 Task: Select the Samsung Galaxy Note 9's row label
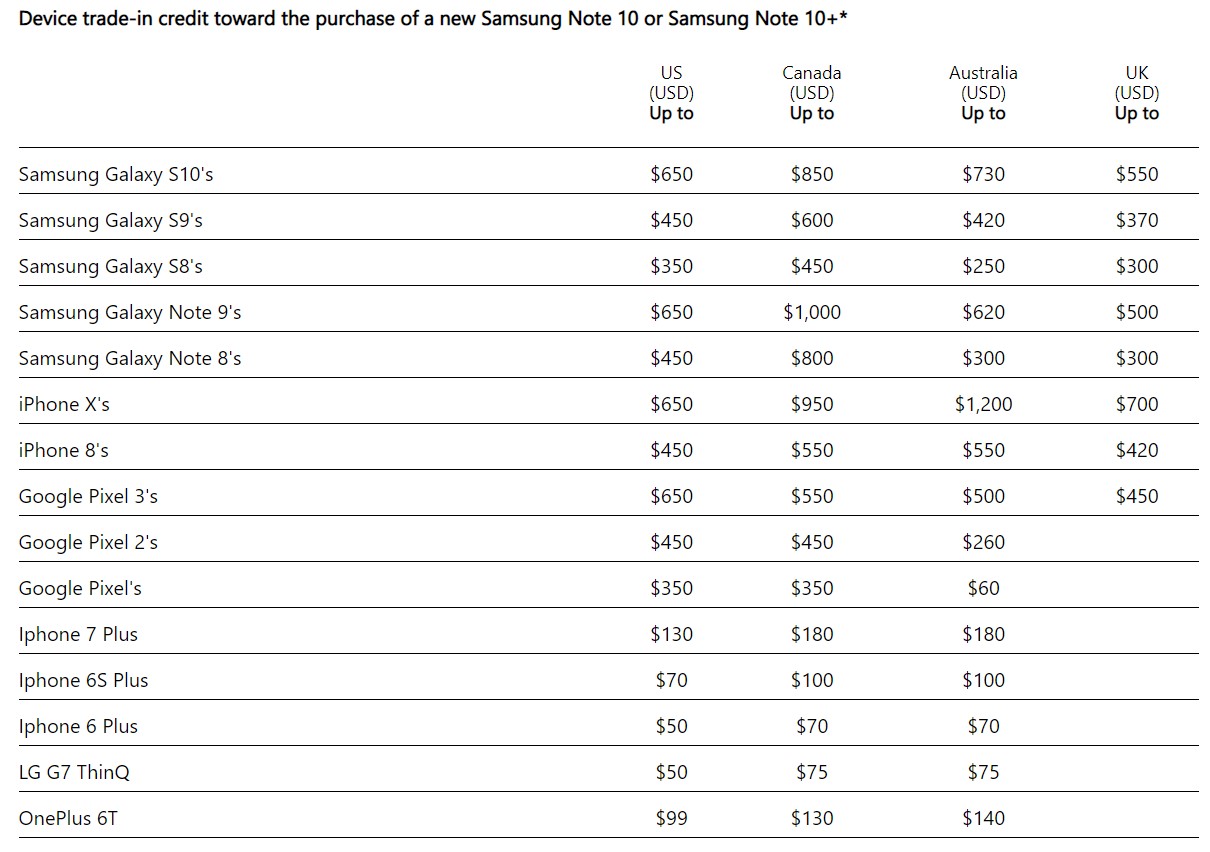(x=130, y=313)
